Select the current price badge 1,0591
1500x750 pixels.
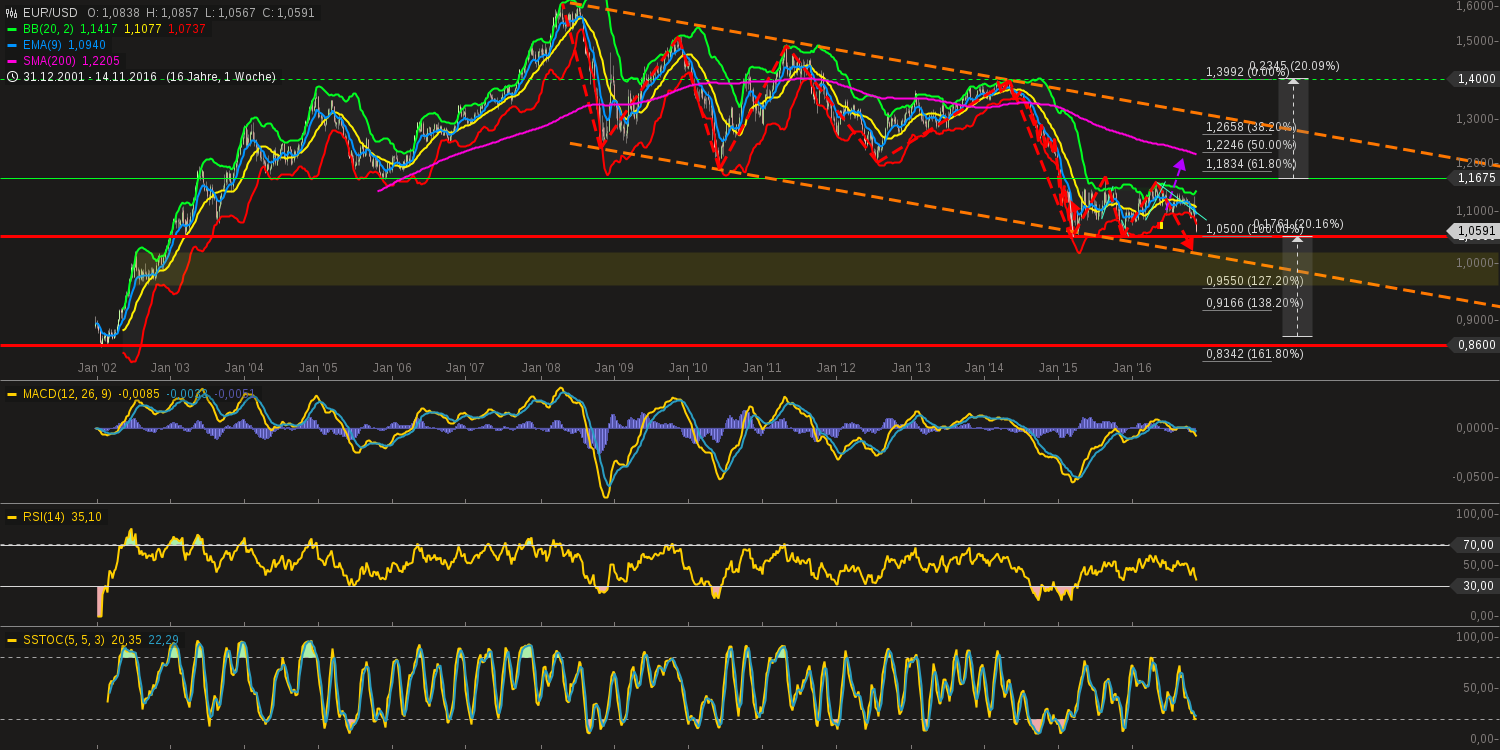click(x=1475, y=231)
